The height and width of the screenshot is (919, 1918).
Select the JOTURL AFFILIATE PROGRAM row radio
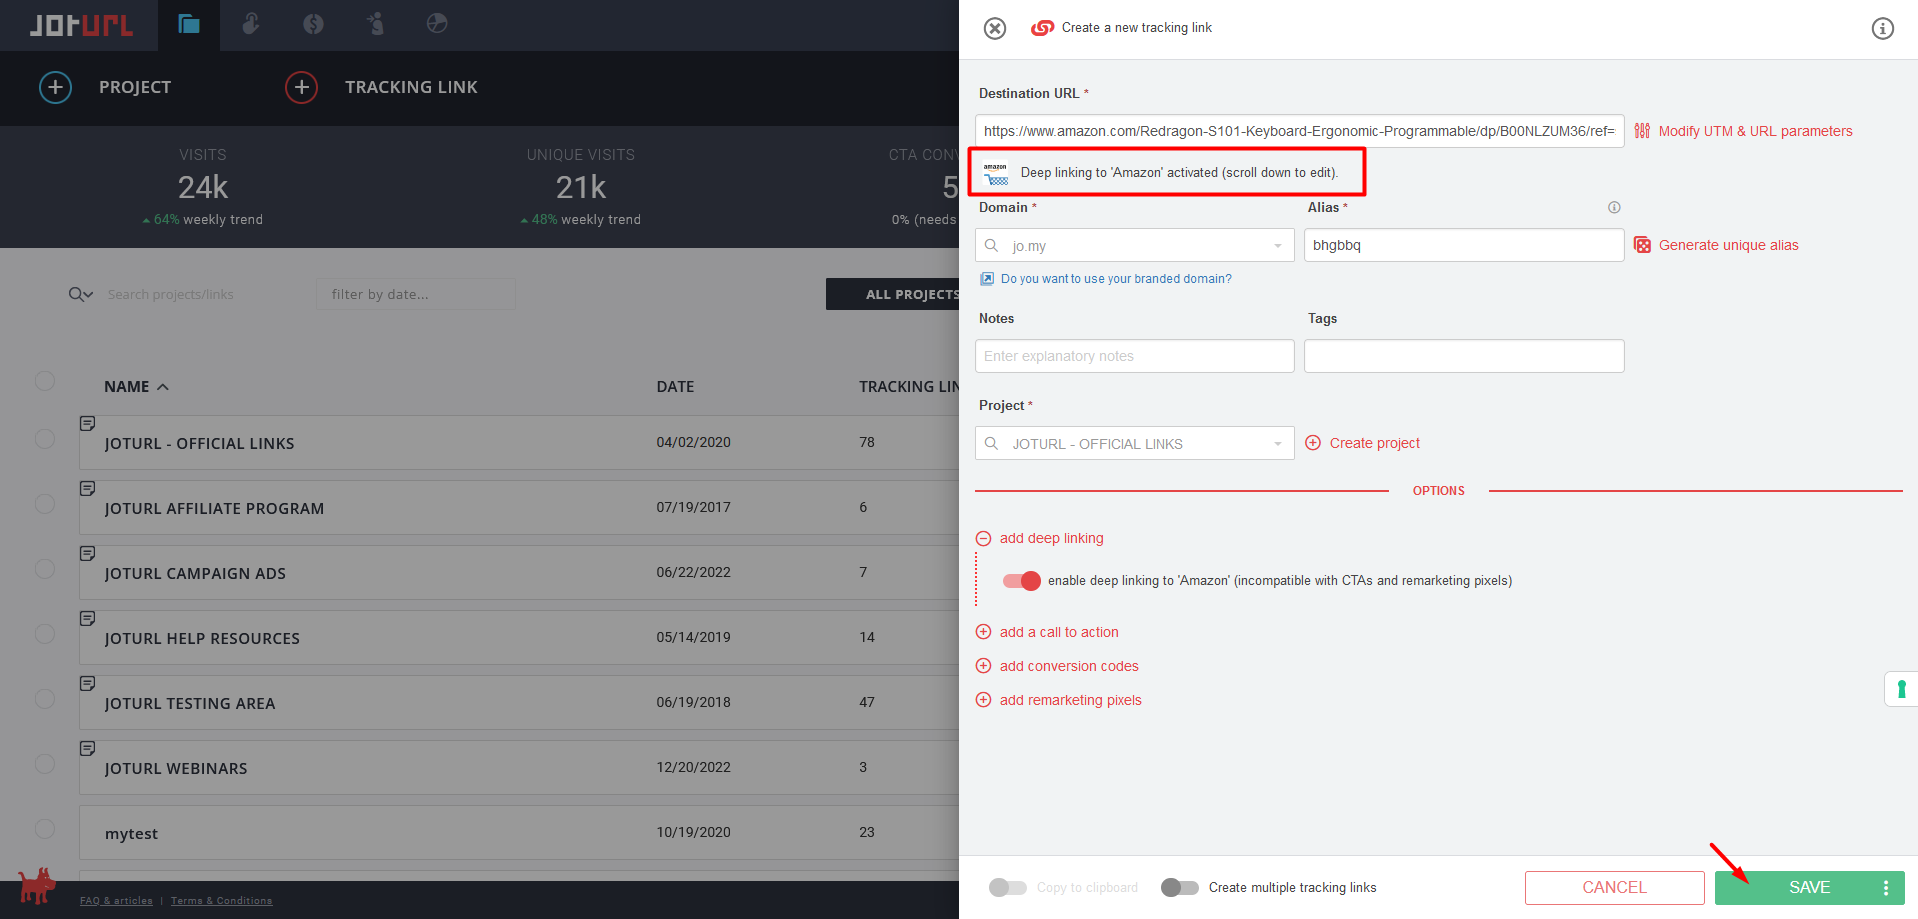coord(45,504)
